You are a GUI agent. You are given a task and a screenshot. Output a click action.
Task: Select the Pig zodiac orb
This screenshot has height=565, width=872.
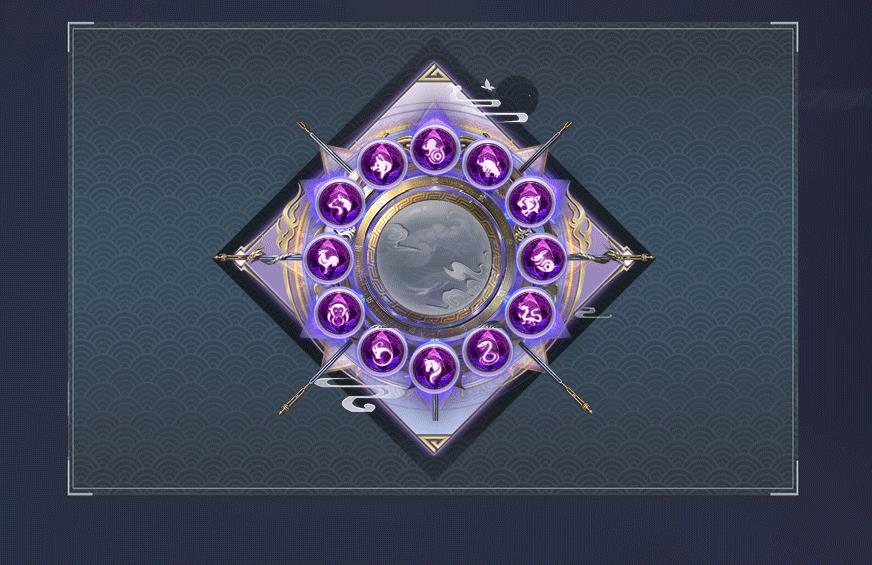point(382,163)
